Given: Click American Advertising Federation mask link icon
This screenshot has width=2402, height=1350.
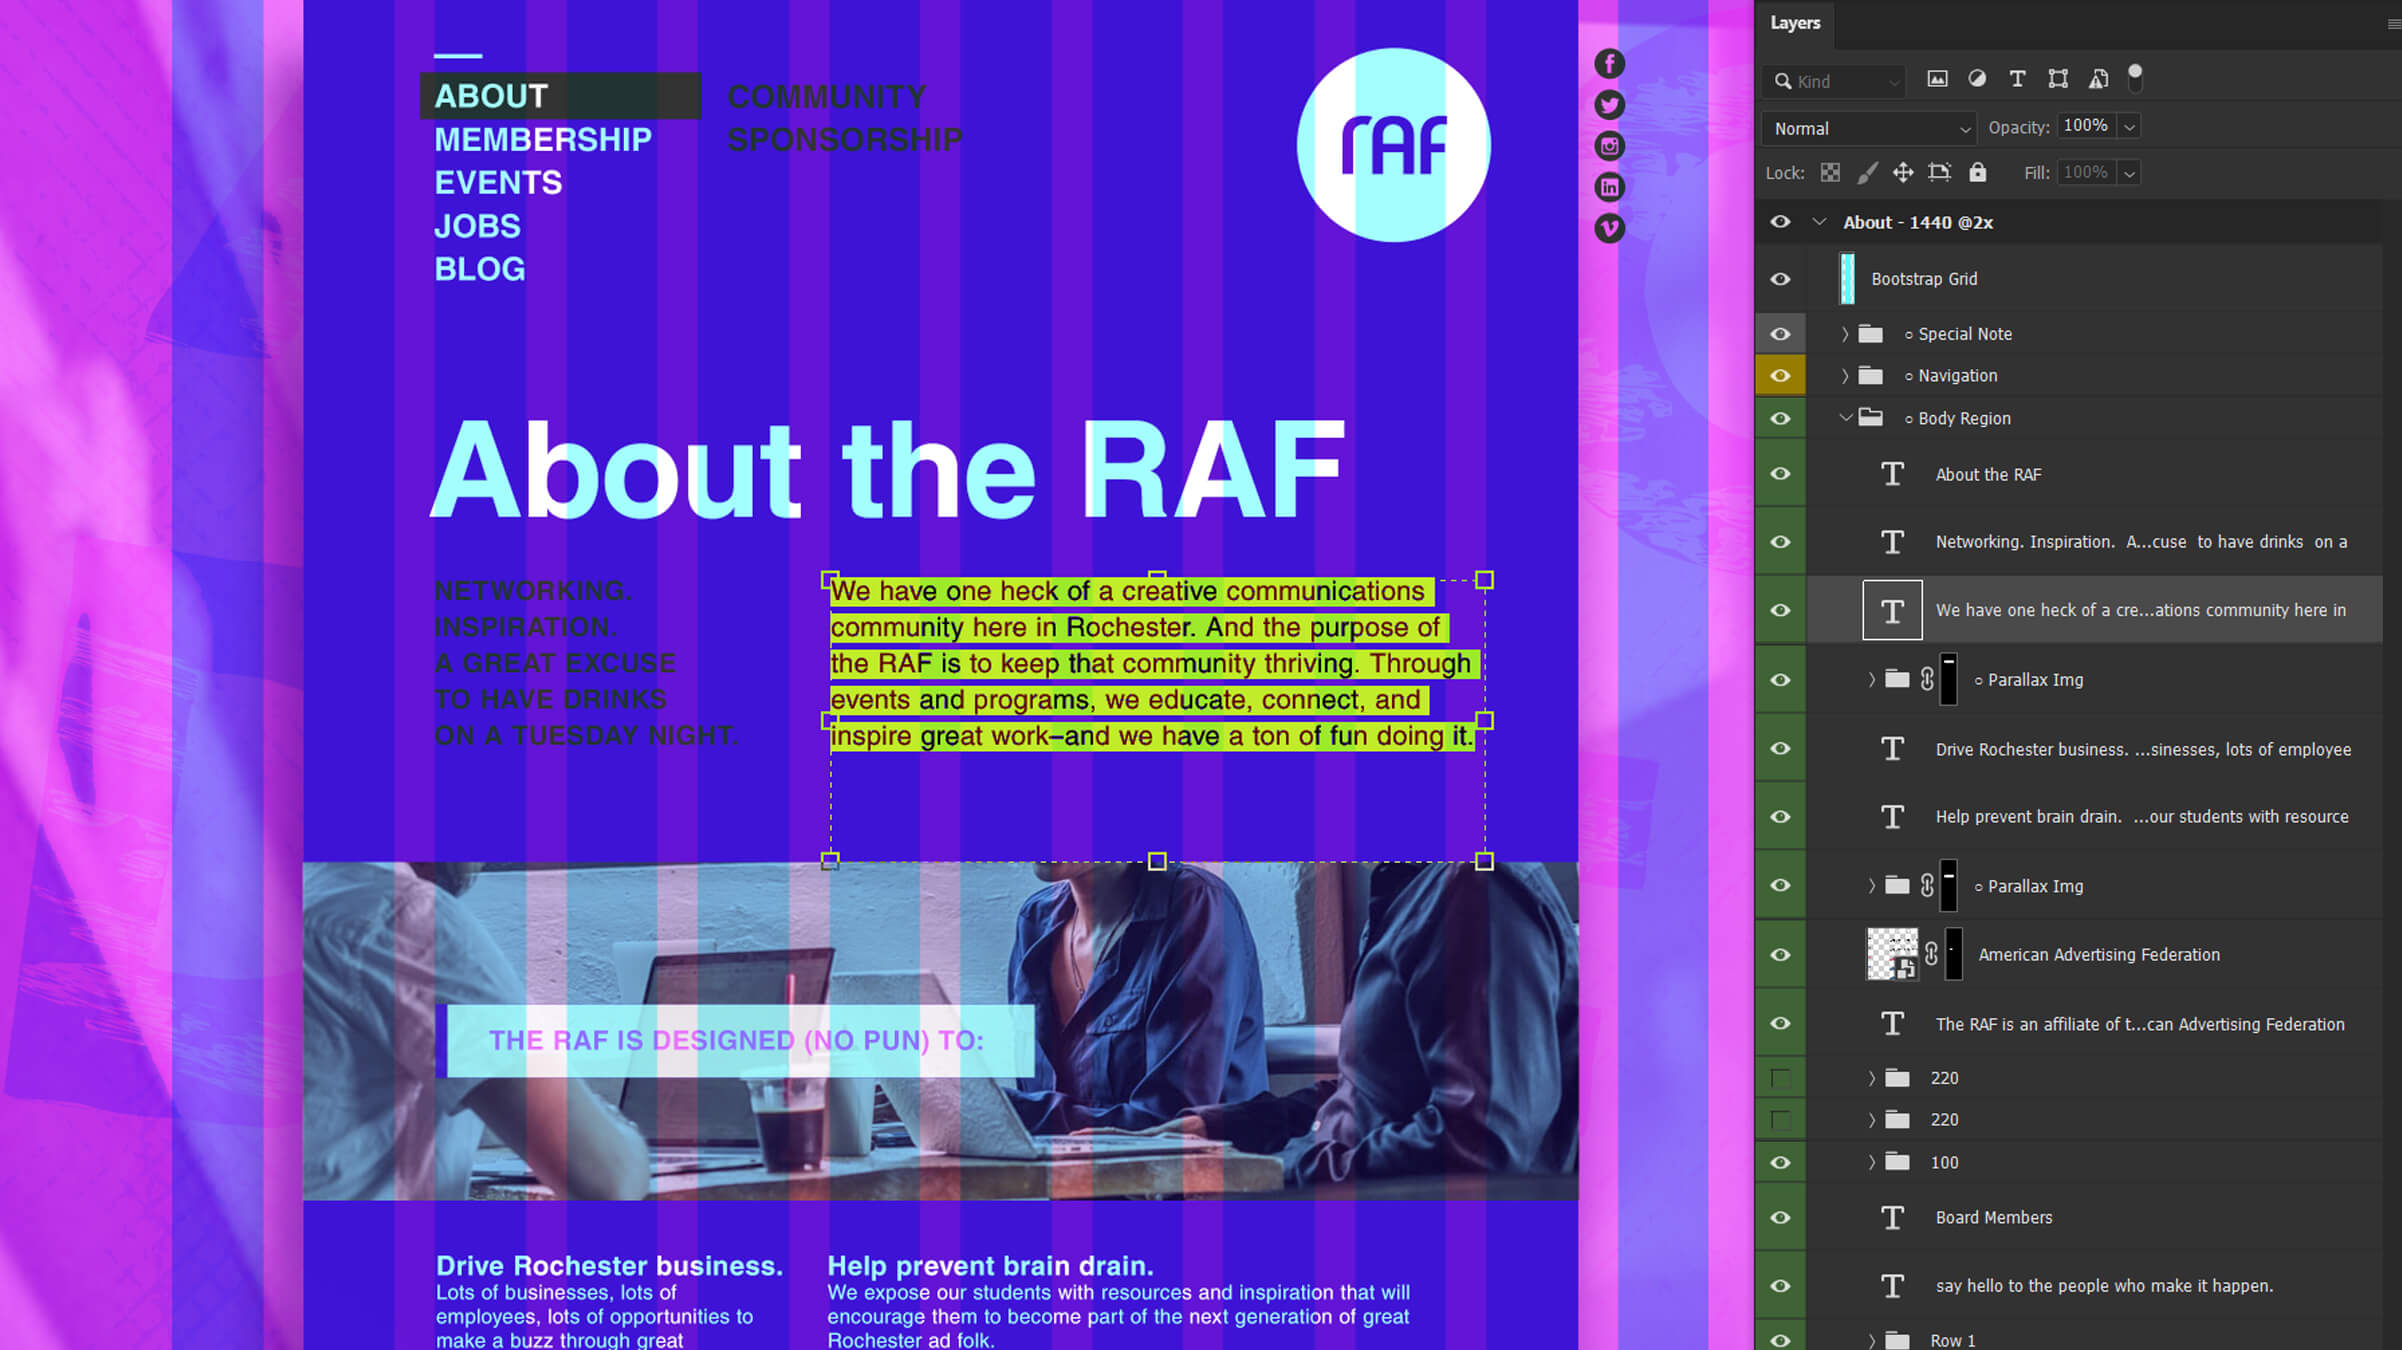Looking at the screenshot, I should (1931, 954).
